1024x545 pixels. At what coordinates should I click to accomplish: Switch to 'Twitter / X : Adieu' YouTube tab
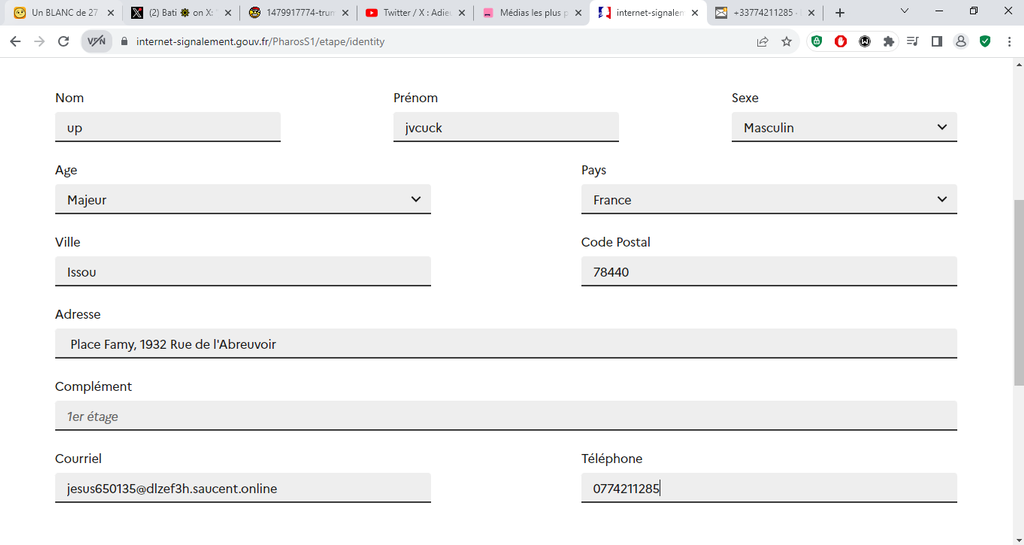[415, 12]
